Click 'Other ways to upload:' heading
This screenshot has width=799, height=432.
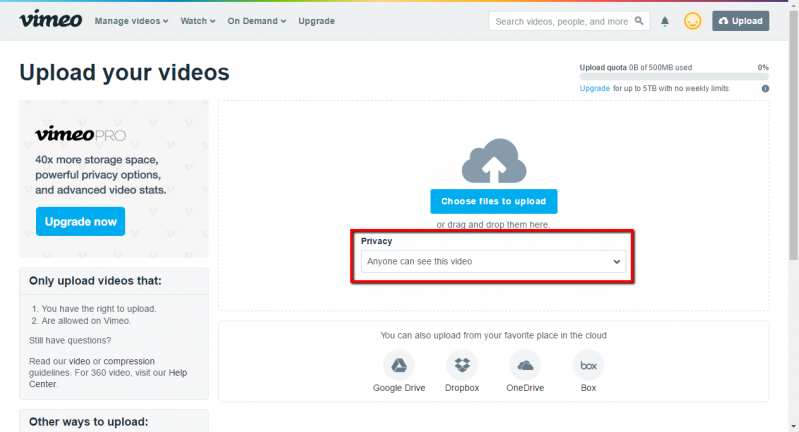89,422
